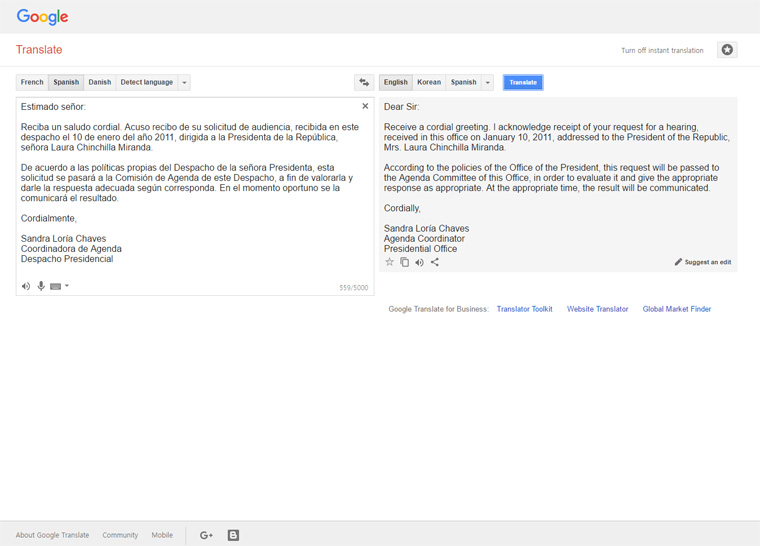Listen to the Spanish source text
Screen dimensions: 760x546
(26, 286)
